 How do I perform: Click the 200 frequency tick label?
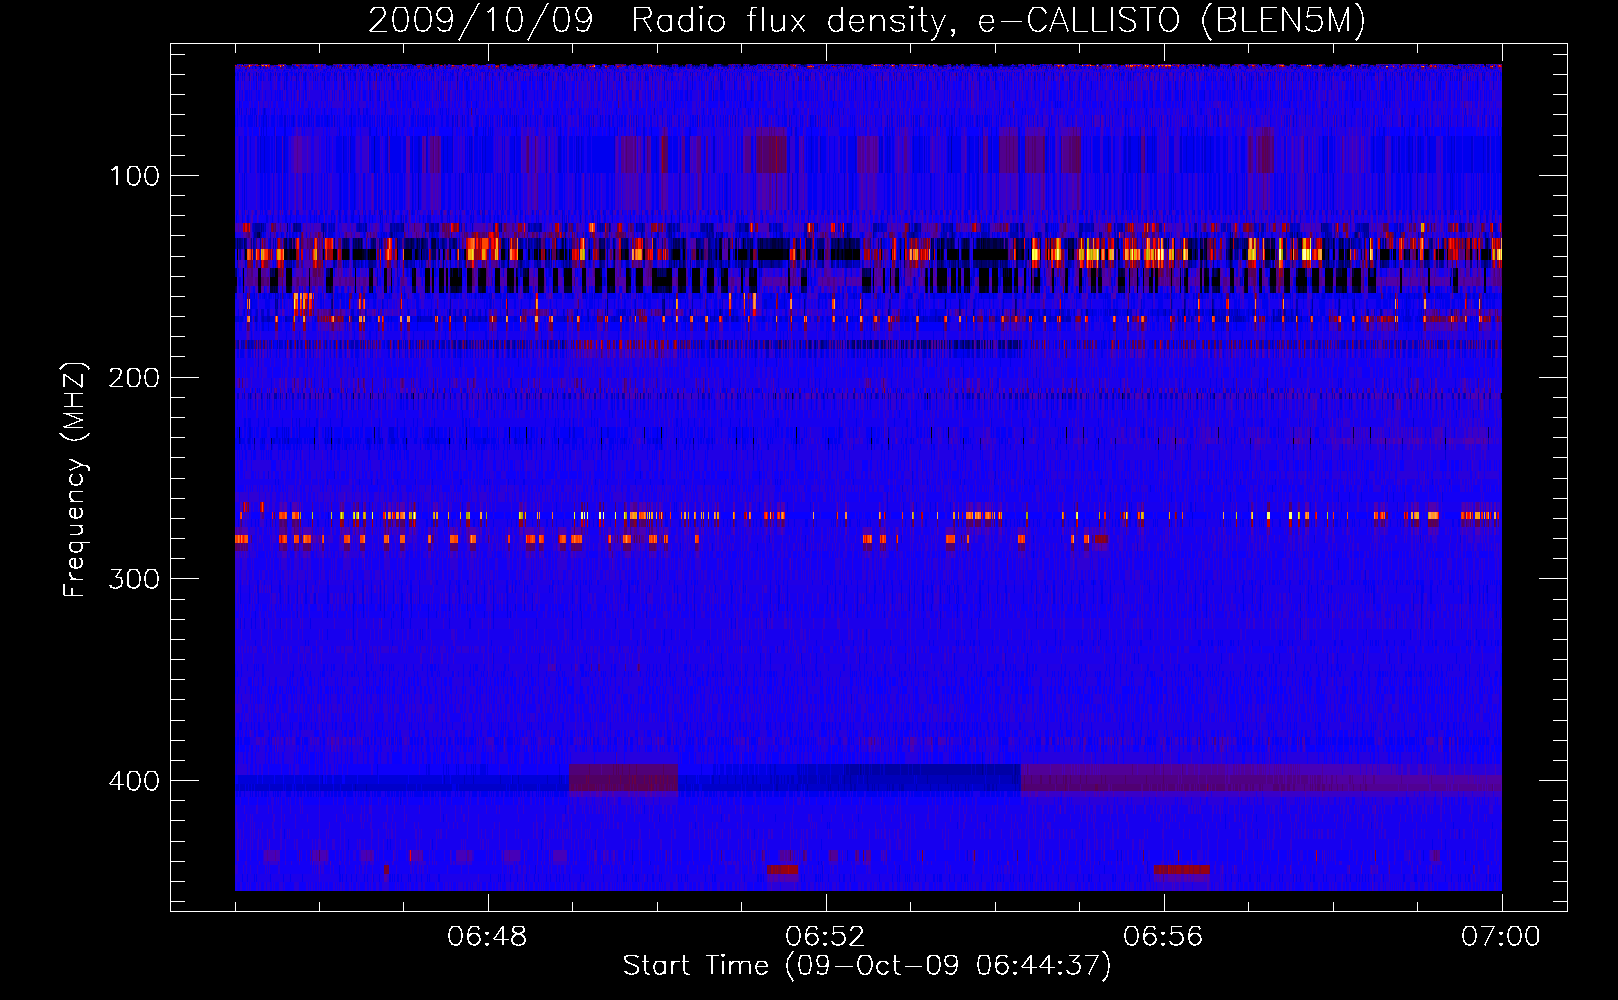(134, 378)
